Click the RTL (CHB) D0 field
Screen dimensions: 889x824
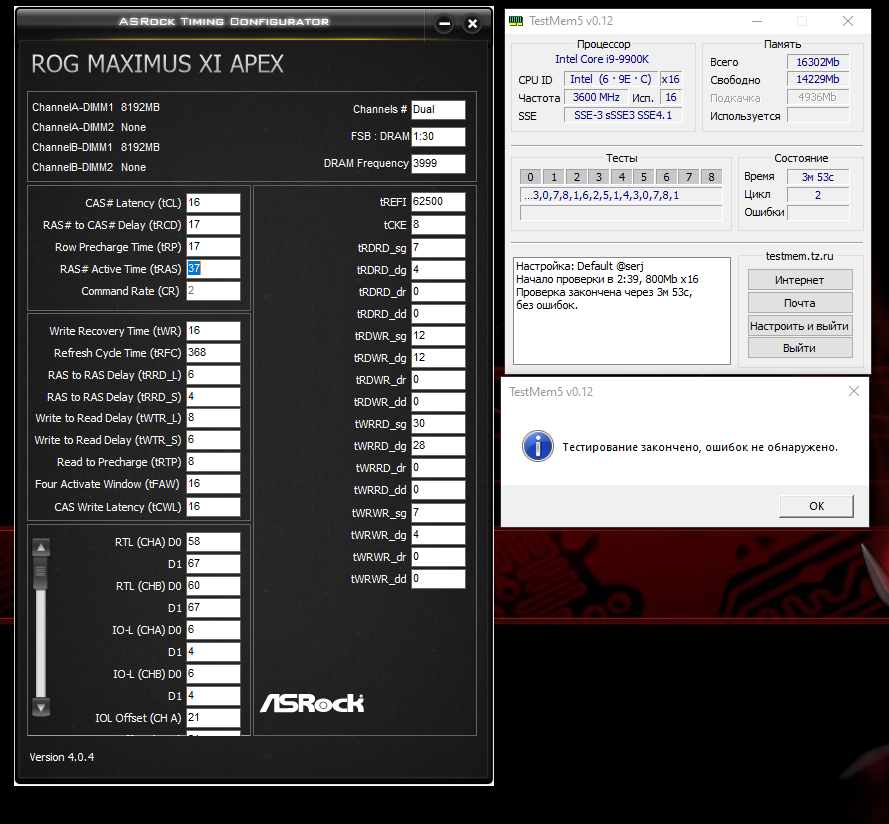pos(213,585)
